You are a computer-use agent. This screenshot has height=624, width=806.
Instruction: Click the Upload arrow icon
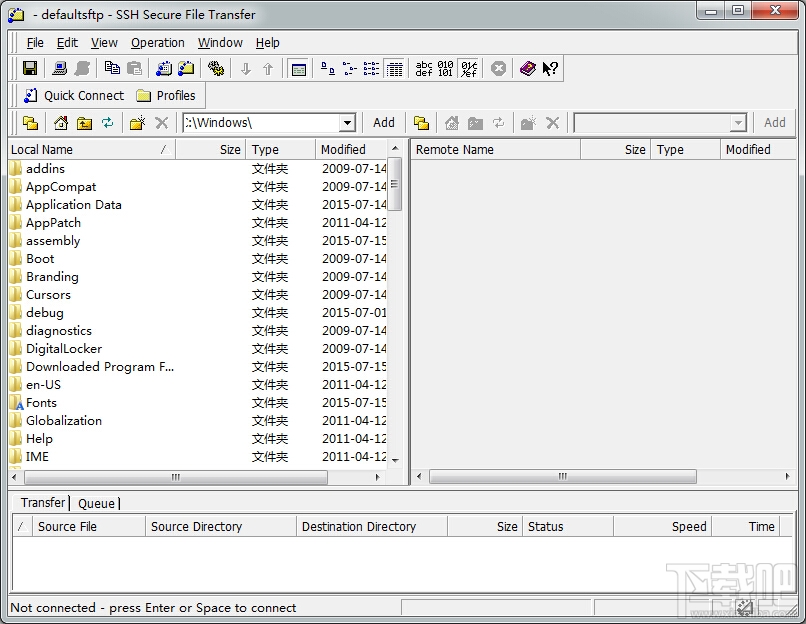tap(268, 68)
